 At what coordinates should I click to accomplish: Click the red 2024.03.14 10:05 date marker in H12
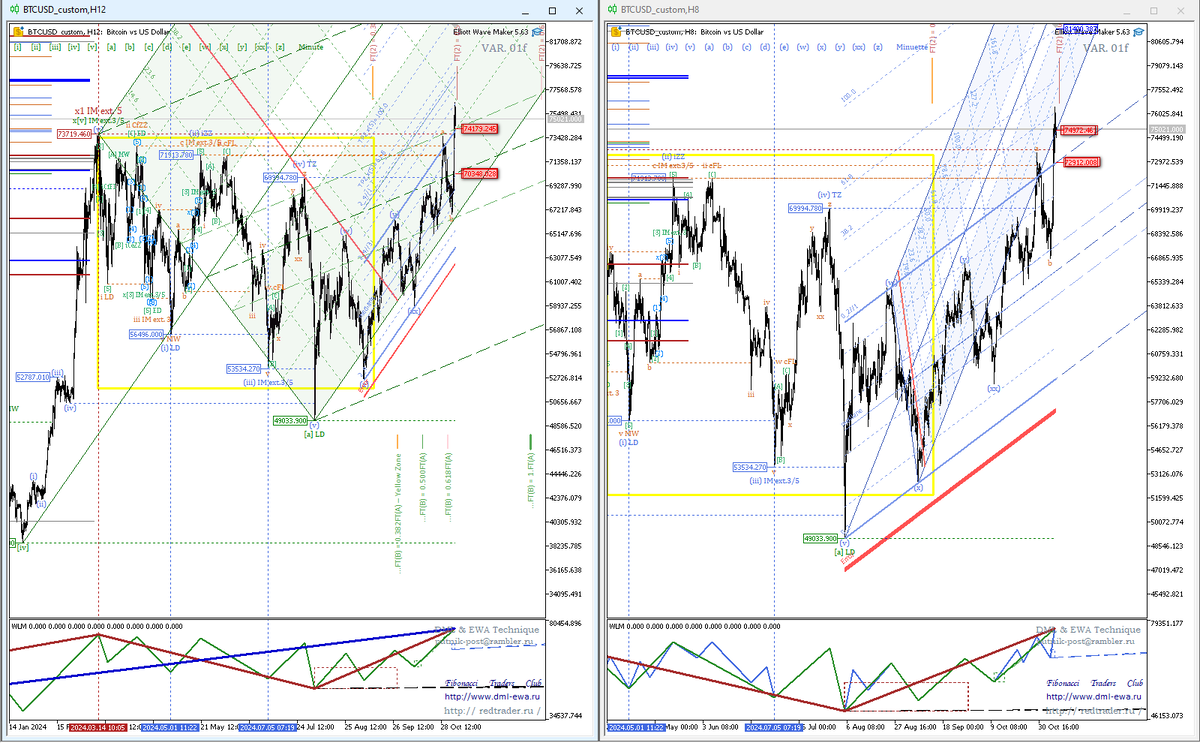point(99,728)
